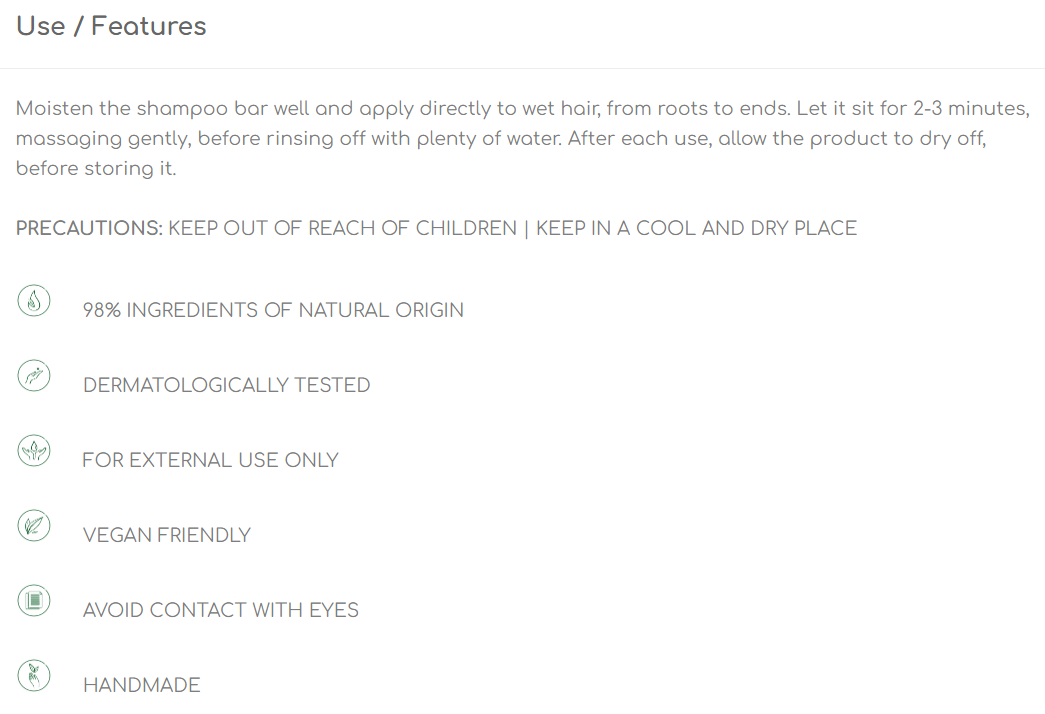Click the DERMATOLOGICALLY TESTED label
The height and width of the screenshot is (714, 1045).
pos(227,385)
